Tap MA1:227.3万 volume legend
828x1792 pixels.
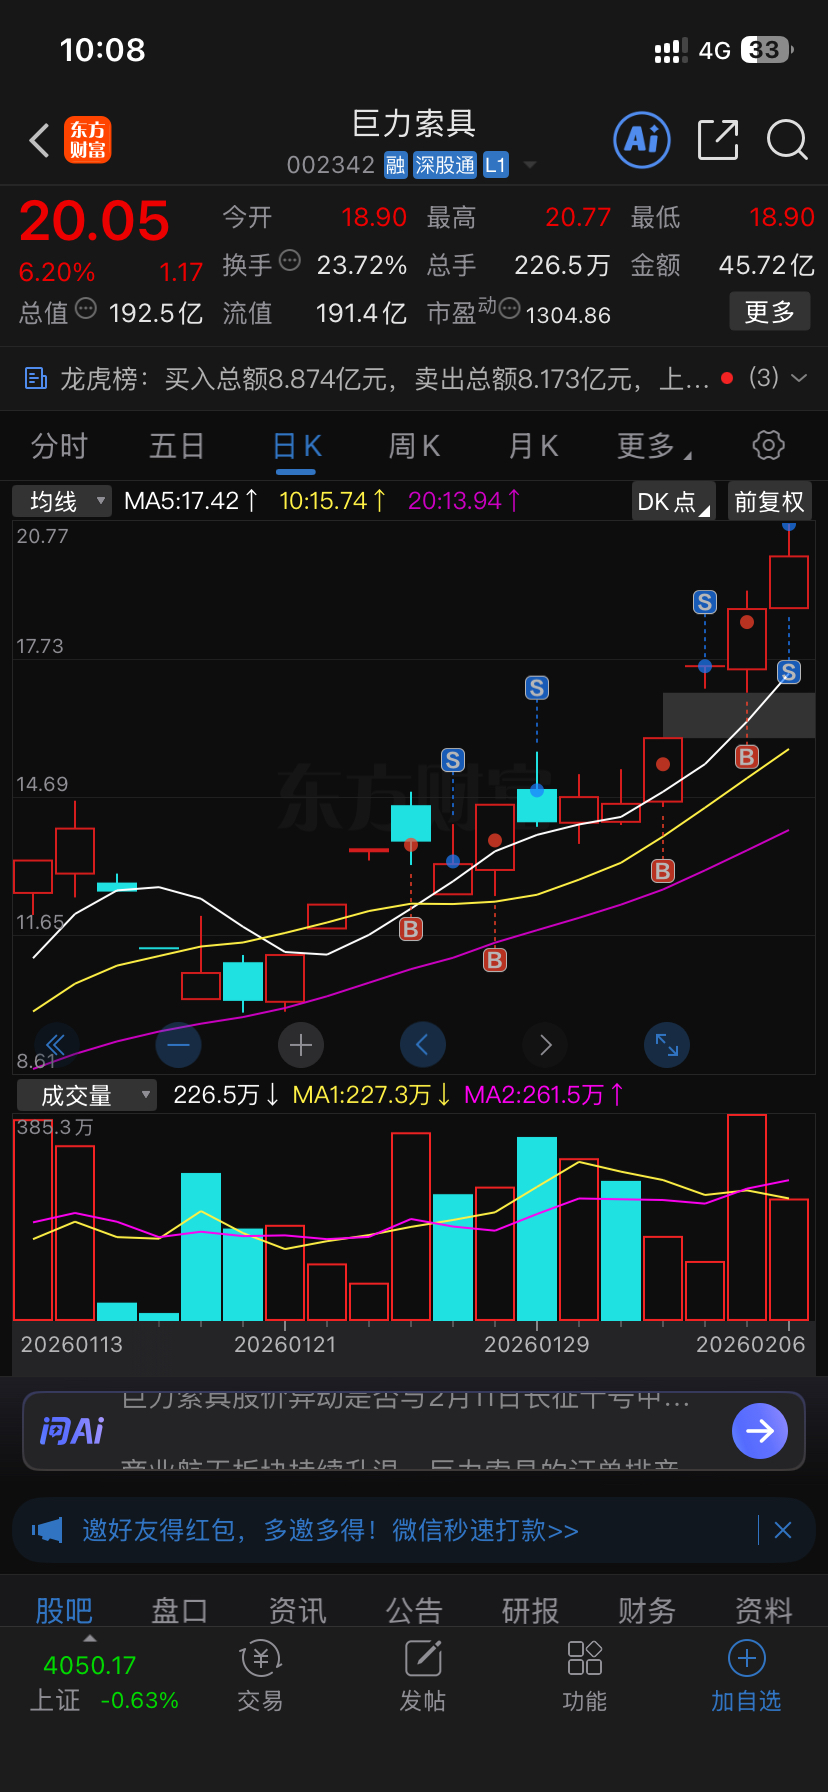pos(371,1095)
